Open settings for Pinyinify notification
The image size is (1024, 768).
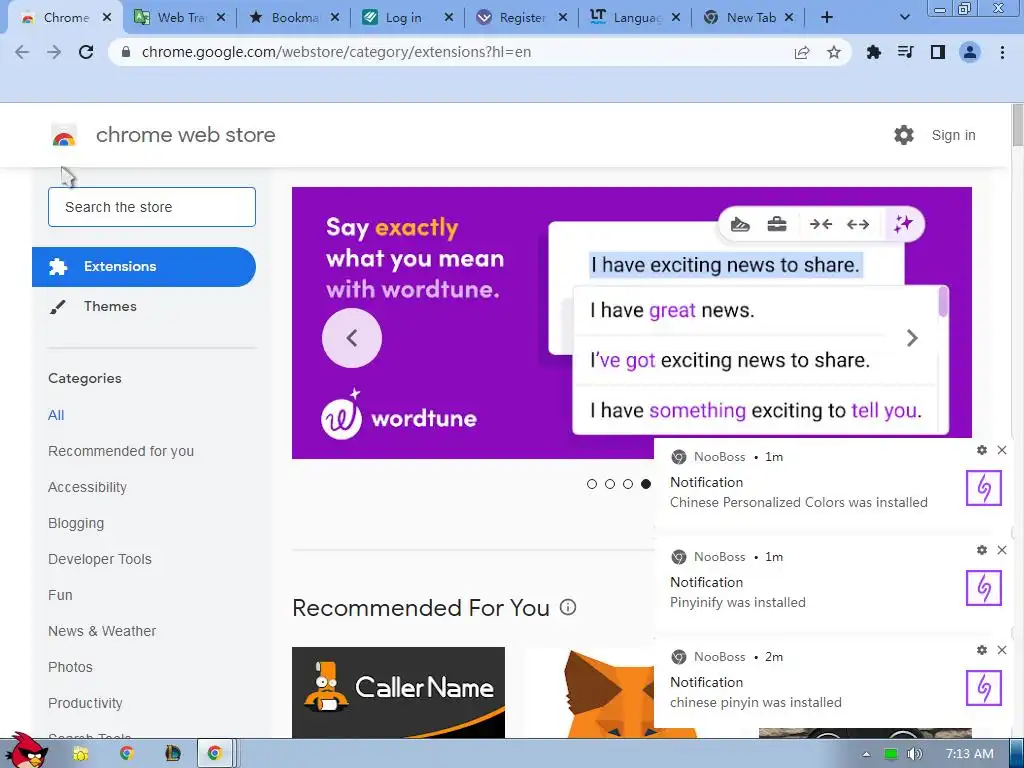pos(982,550)
